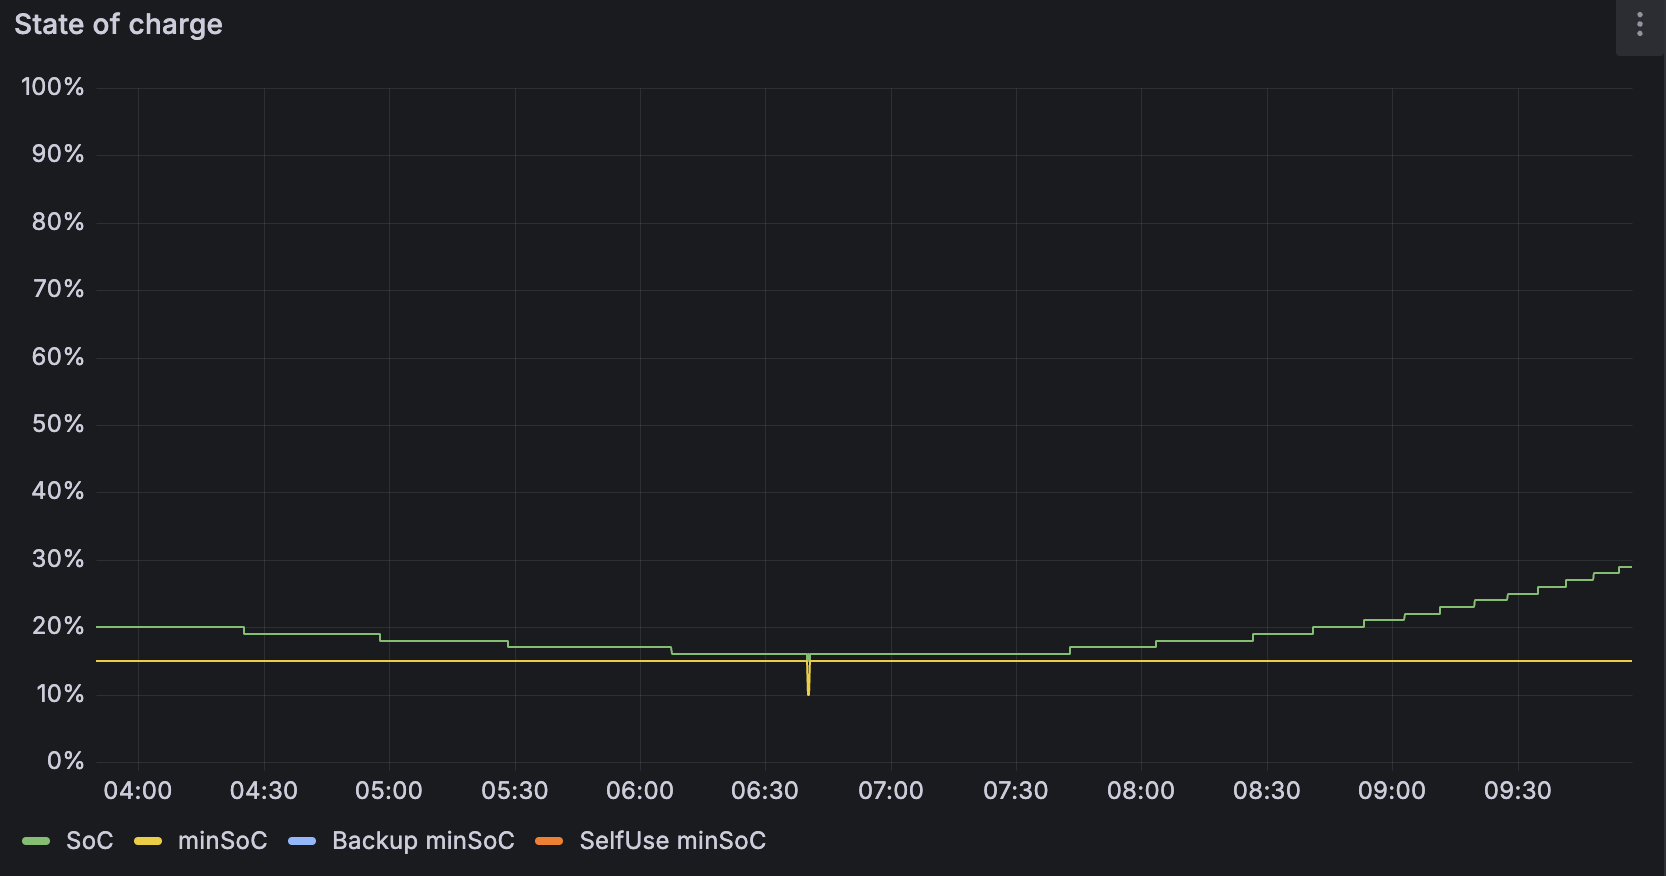Click the 08:00 time axis label

(x=1141, y=791)
